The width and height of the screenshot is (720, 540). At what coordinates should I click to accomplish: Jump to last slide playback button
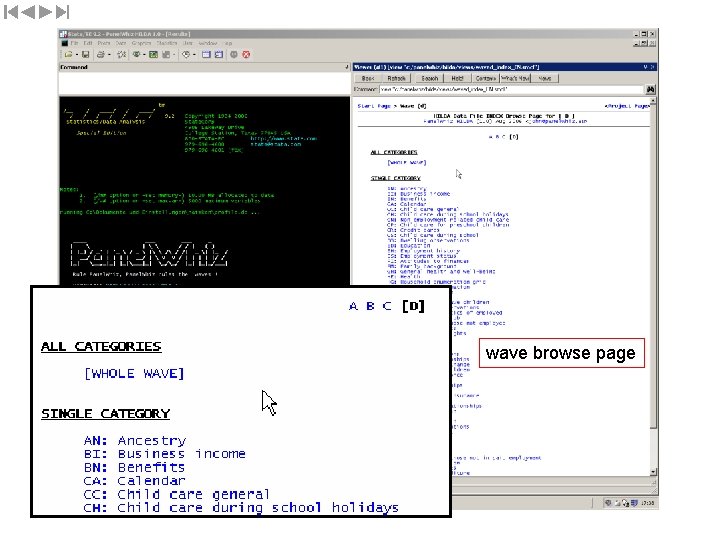62,12
